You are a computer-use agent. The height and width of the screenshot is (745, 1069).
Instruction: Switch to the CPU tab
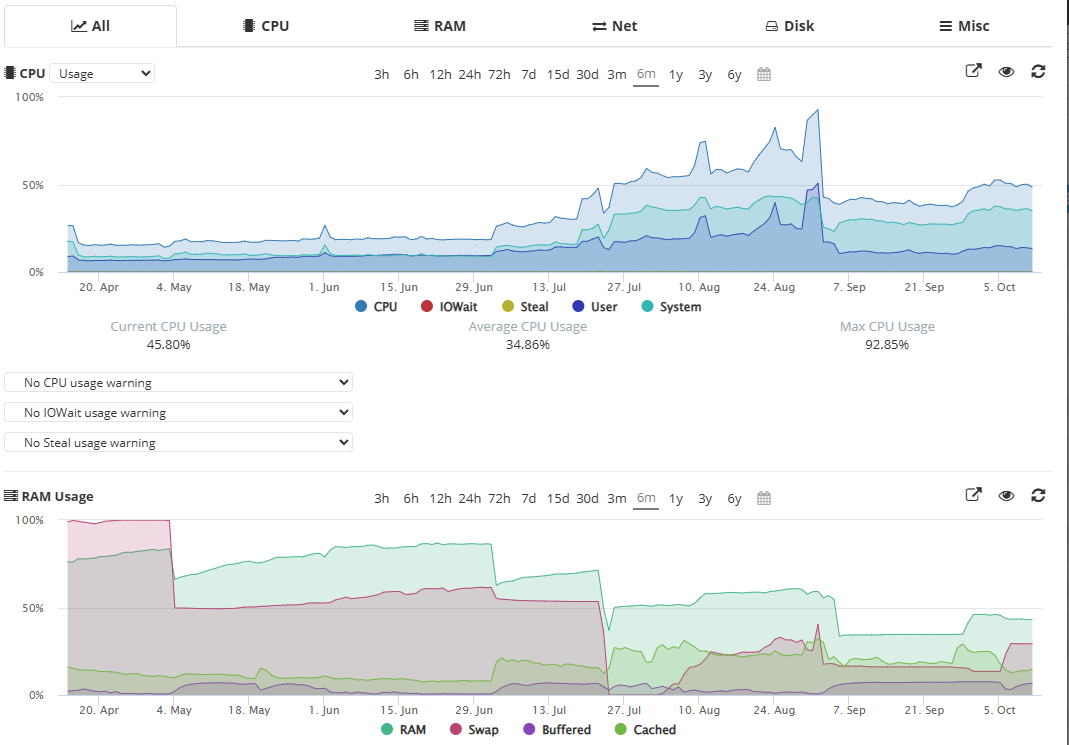tap(266, 26)
